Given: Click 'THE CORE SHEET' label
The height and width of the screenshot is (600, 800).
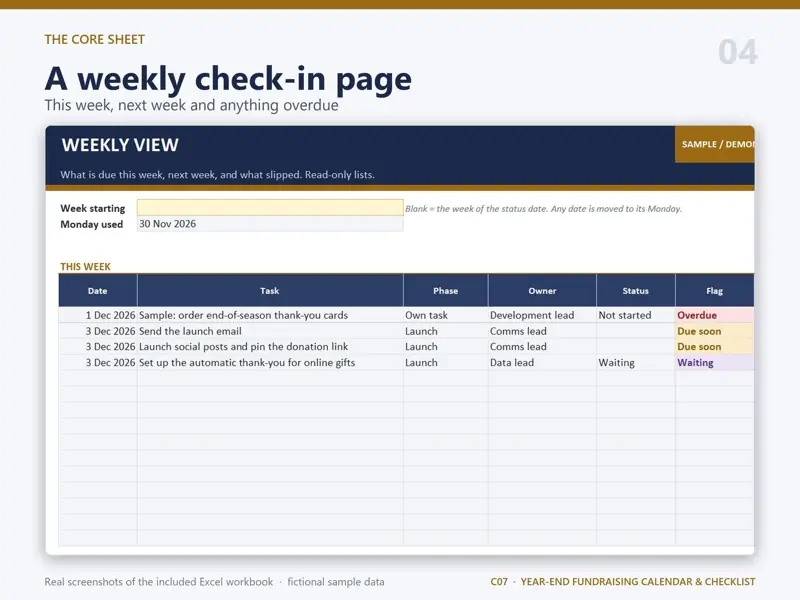Looking at the screenshot, I should coord(94,39).
